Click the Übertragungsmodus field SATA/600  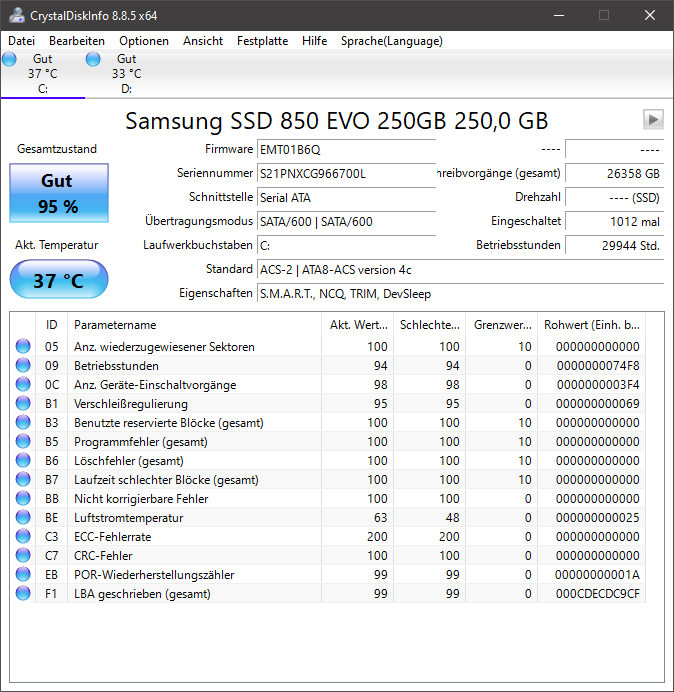point(346,221)
